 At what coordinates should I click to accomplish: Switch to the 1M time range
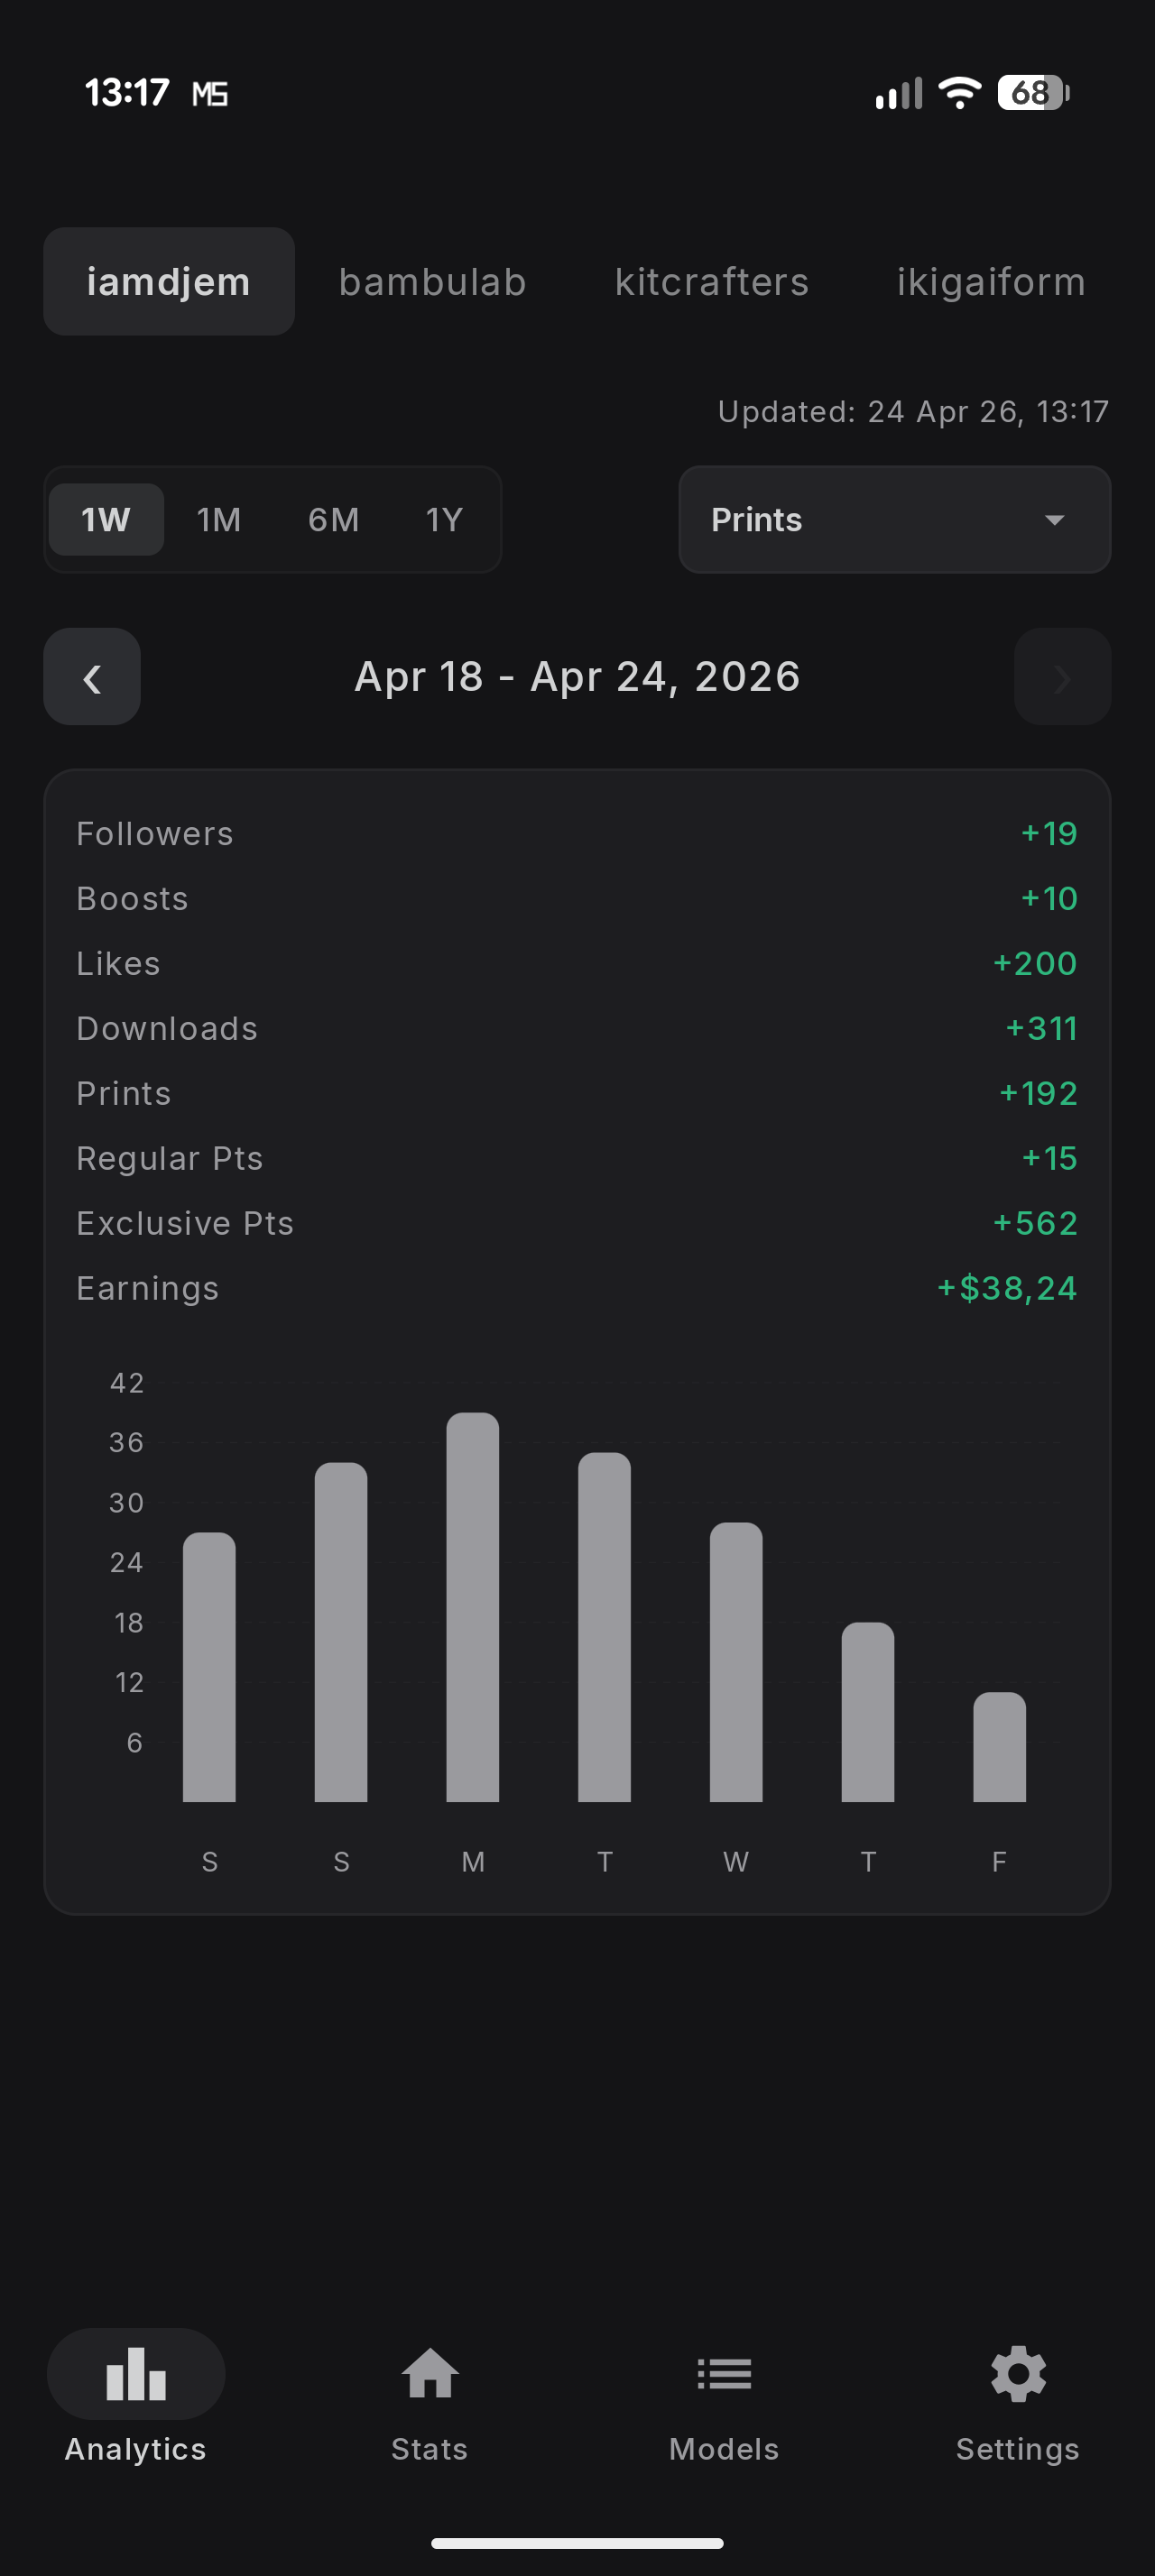pyautogui.click(x=219, y=520)
